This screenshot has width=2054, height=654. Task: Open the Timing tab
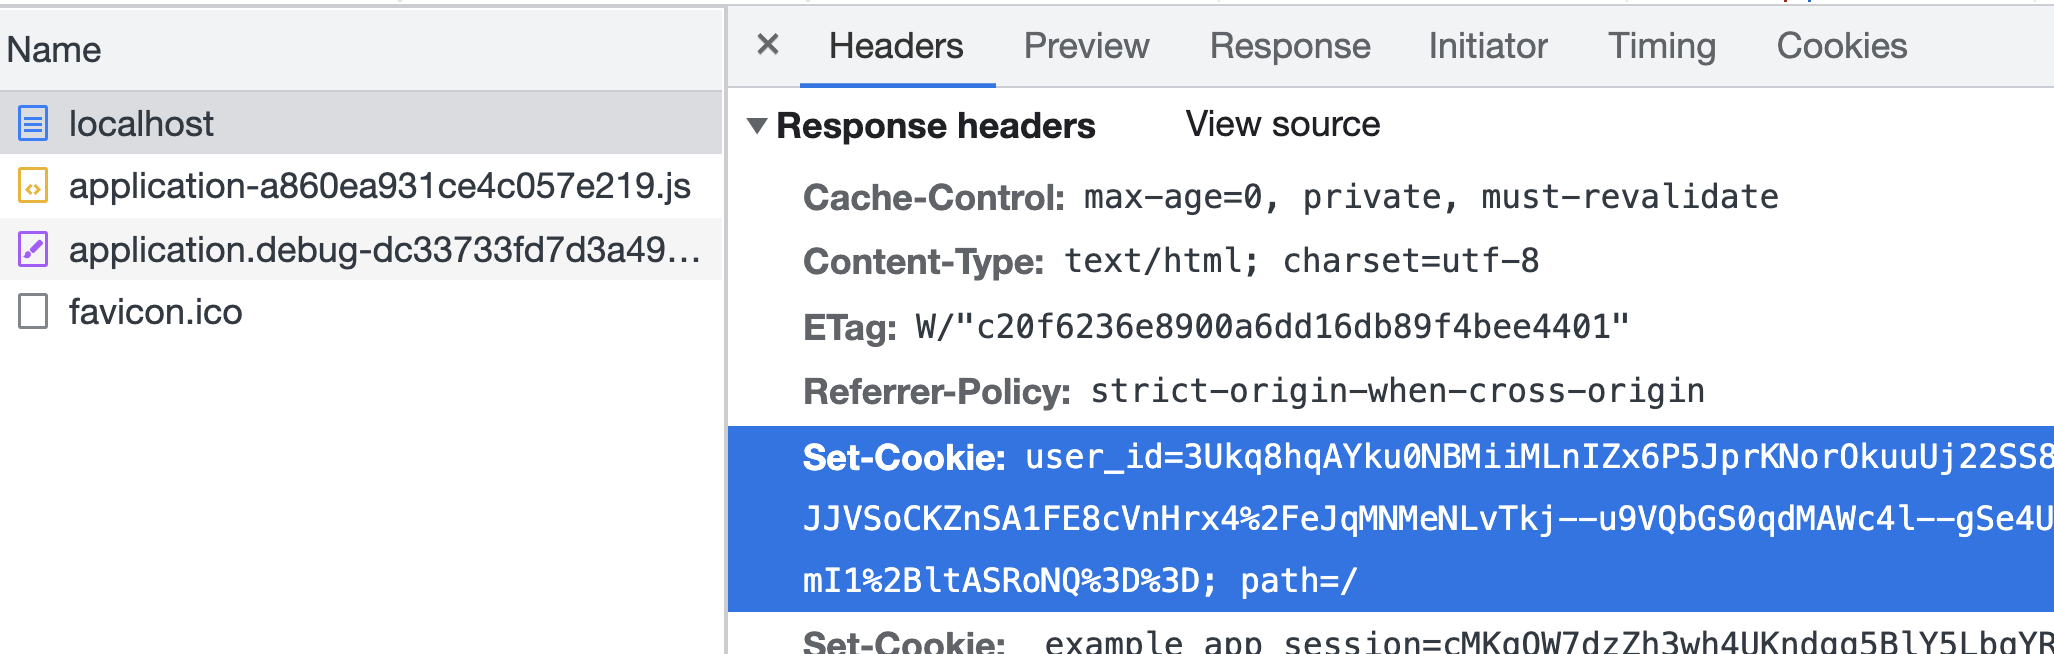[x=1661, y=47]
